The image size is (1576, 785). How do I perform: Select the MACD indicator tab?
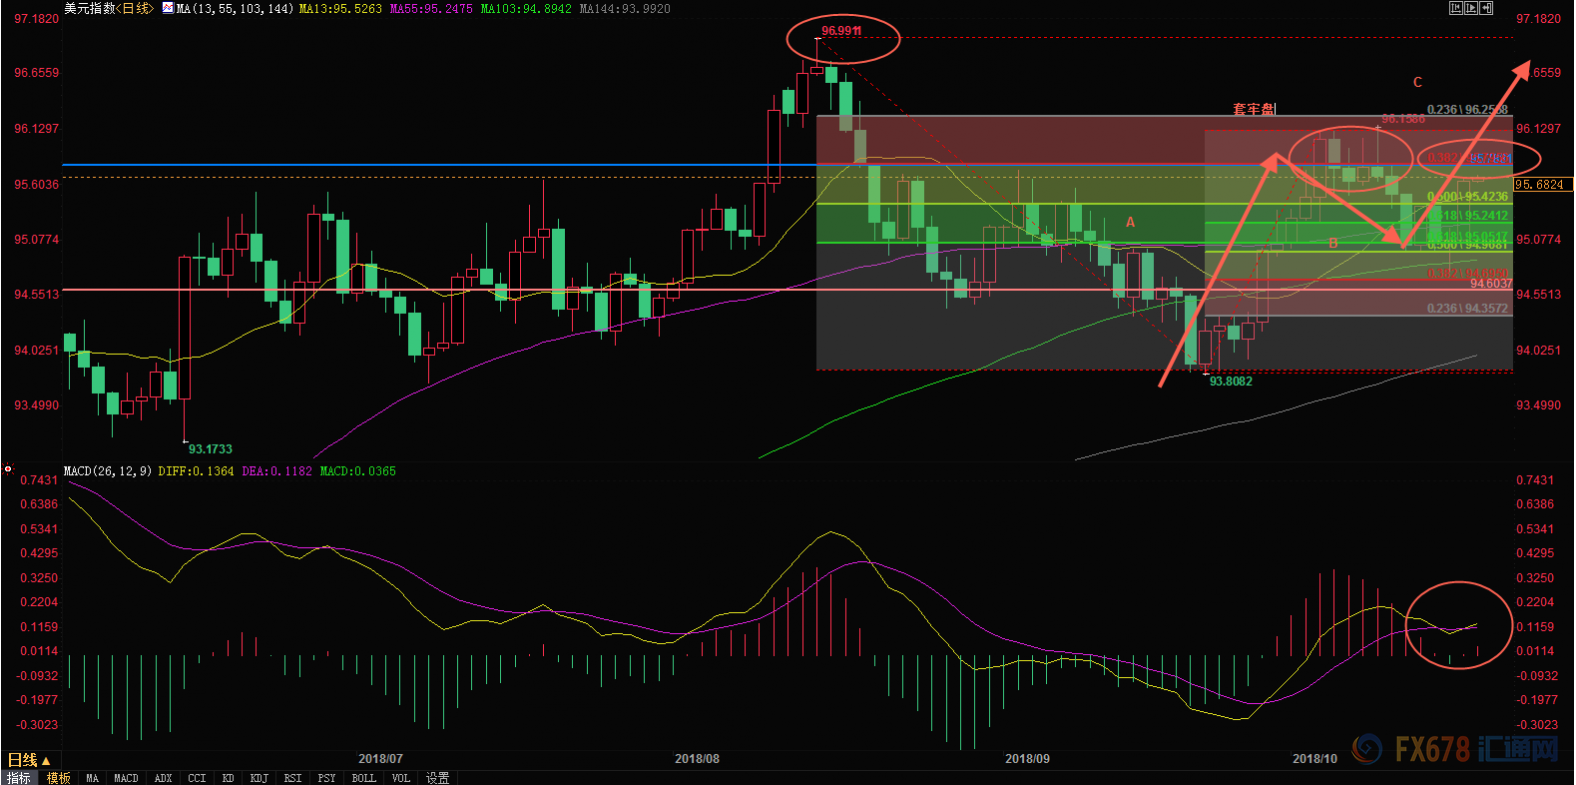pyautogui.click(x=126, y=778)
